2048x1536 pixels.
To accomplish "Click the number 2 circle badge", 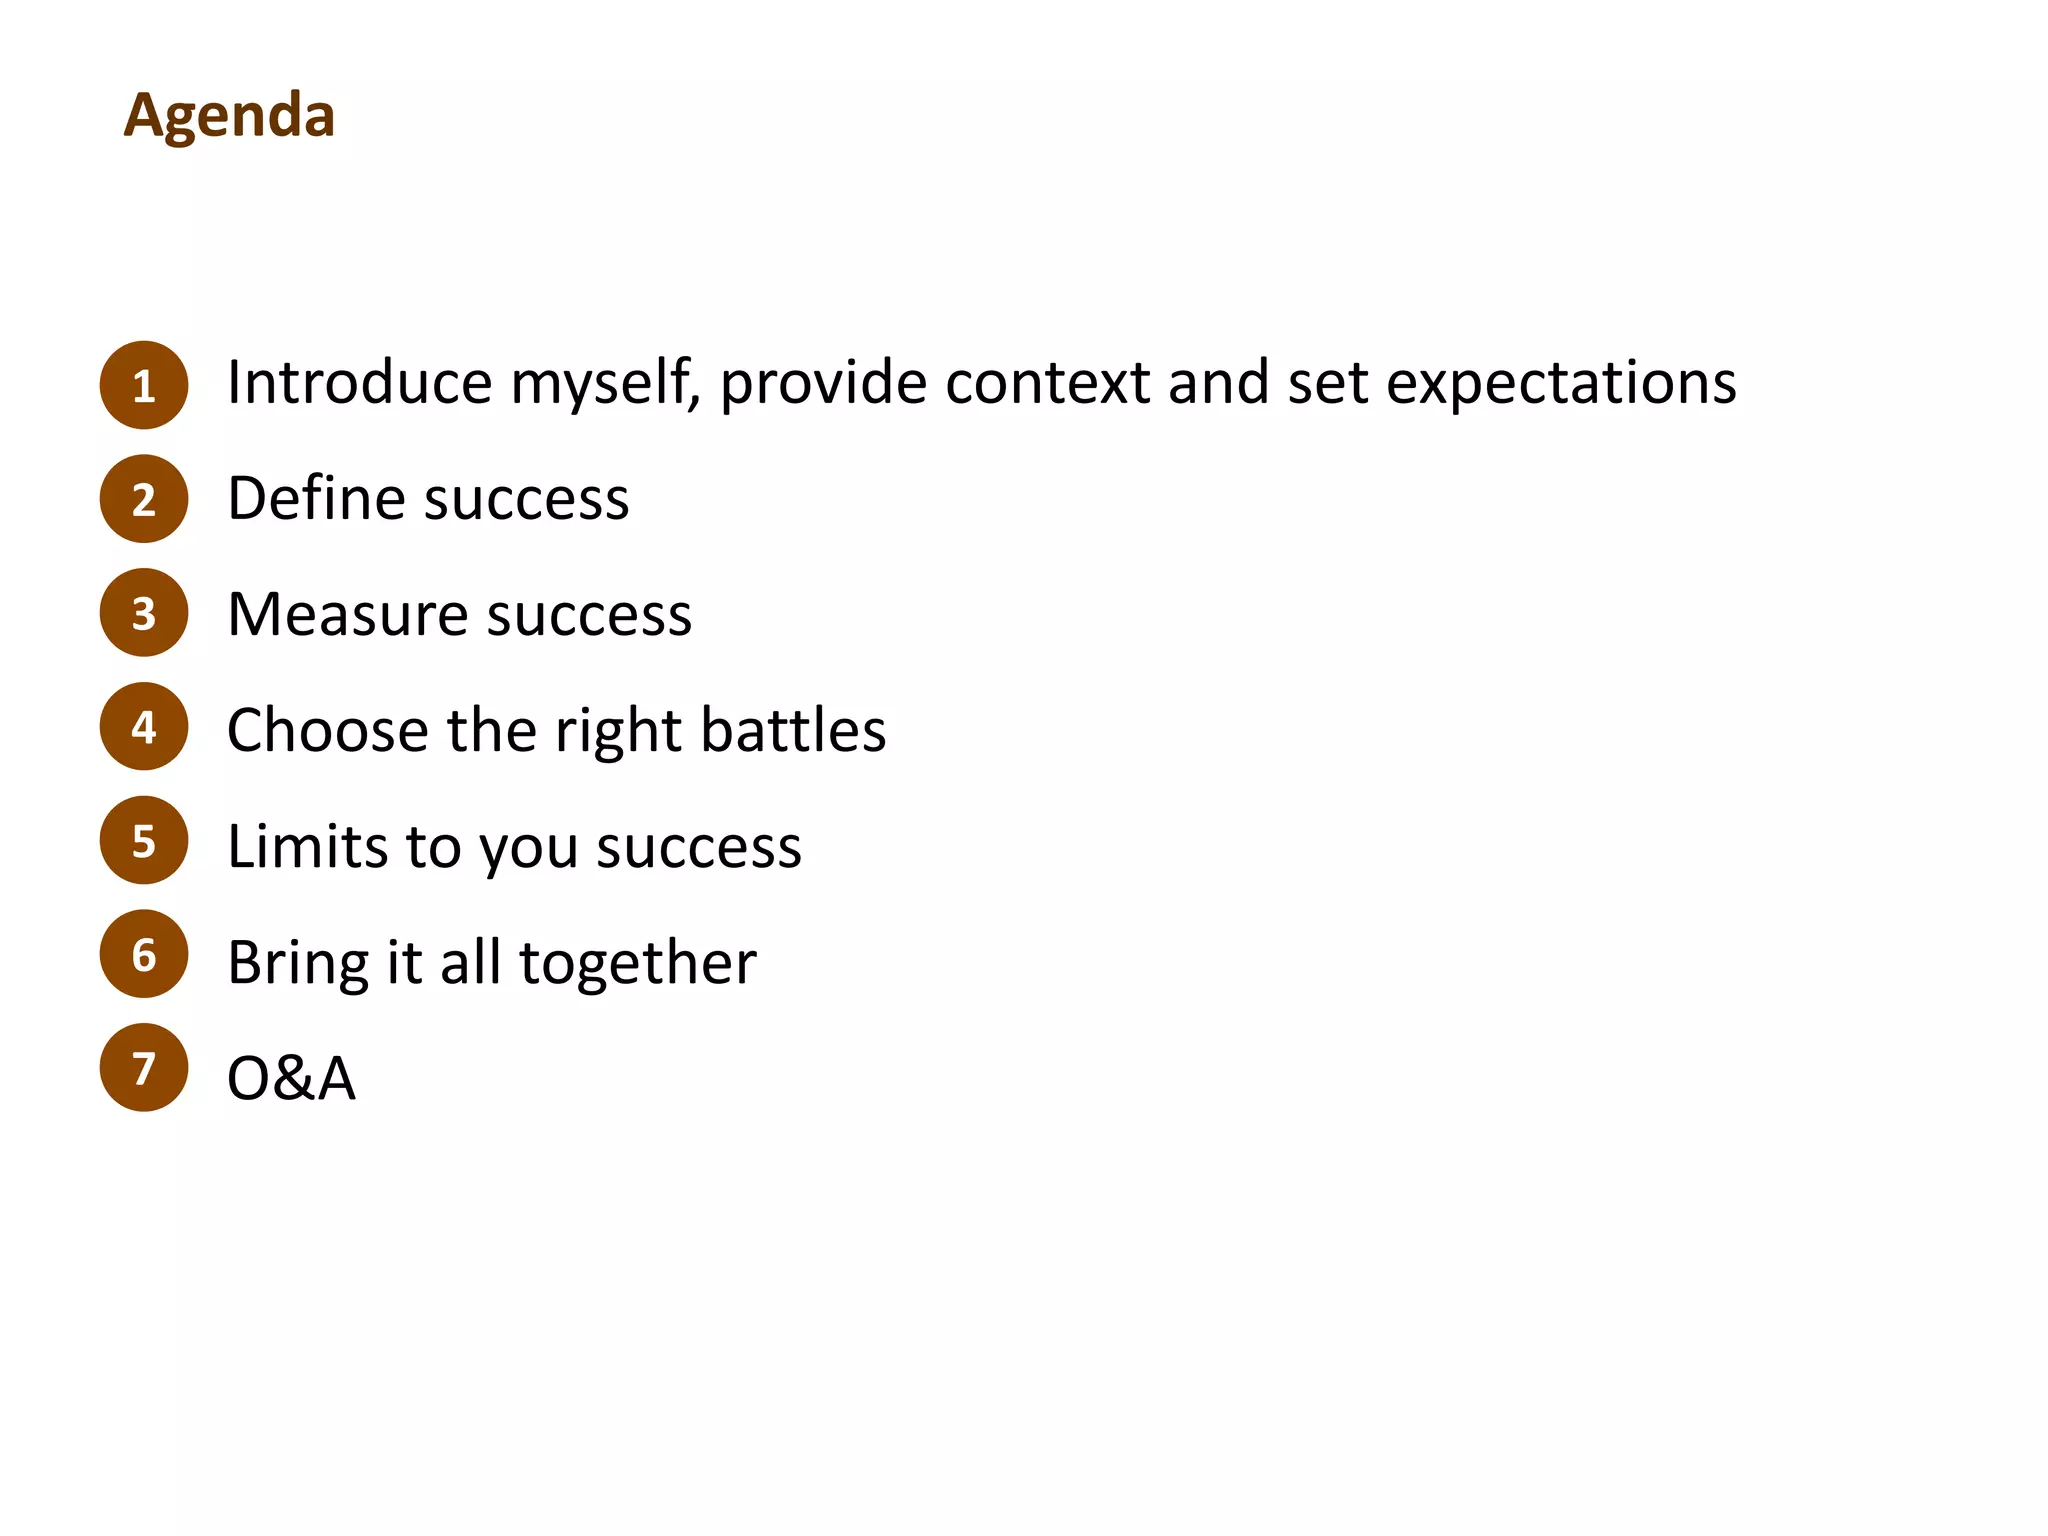I will pyautogui.click(x=144, y=499).
